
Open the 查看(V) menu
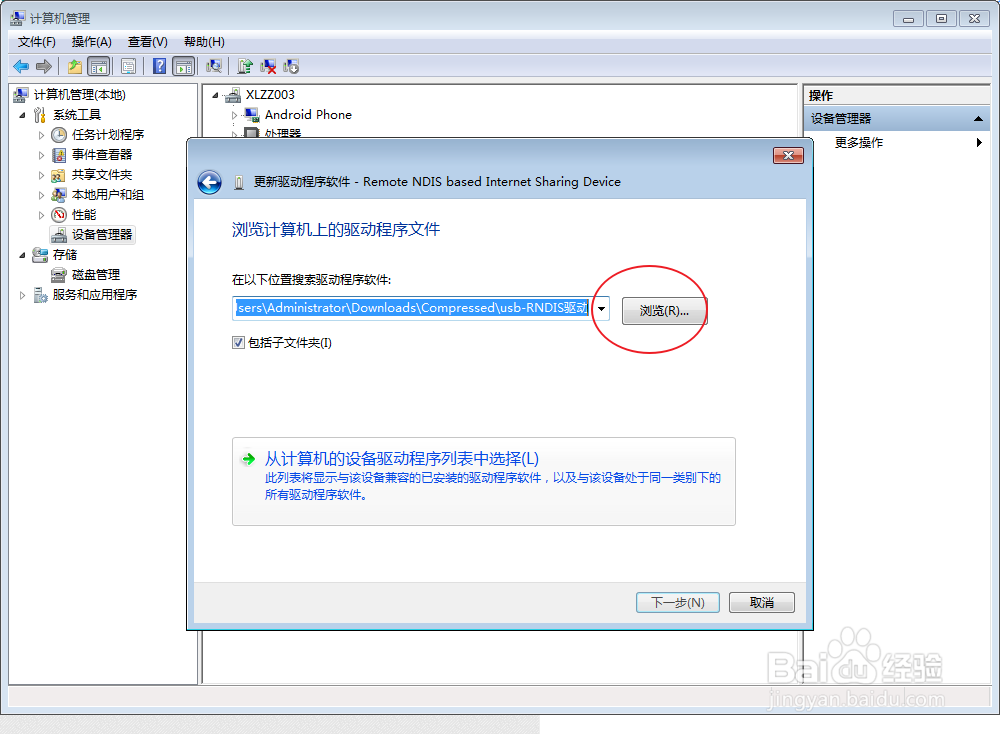click(x=148, y=42)
